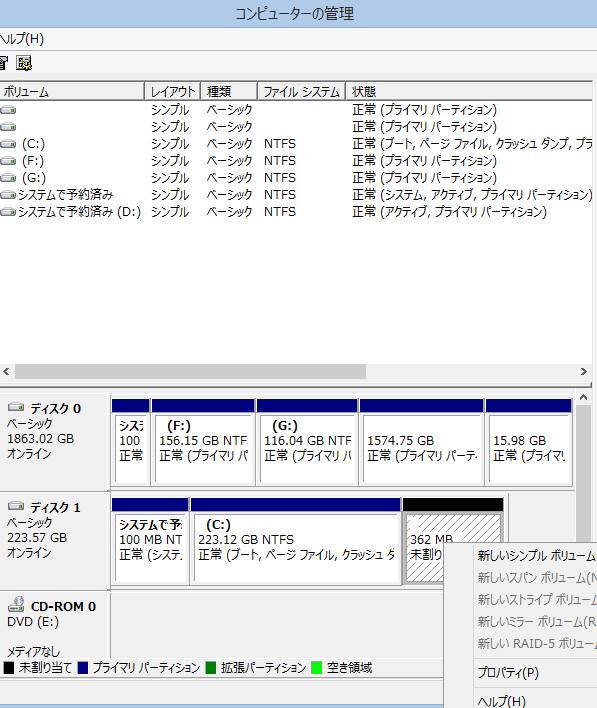Click the Layout column header
The height and width of the screenshot is (708, 597).
coord(173,92)
